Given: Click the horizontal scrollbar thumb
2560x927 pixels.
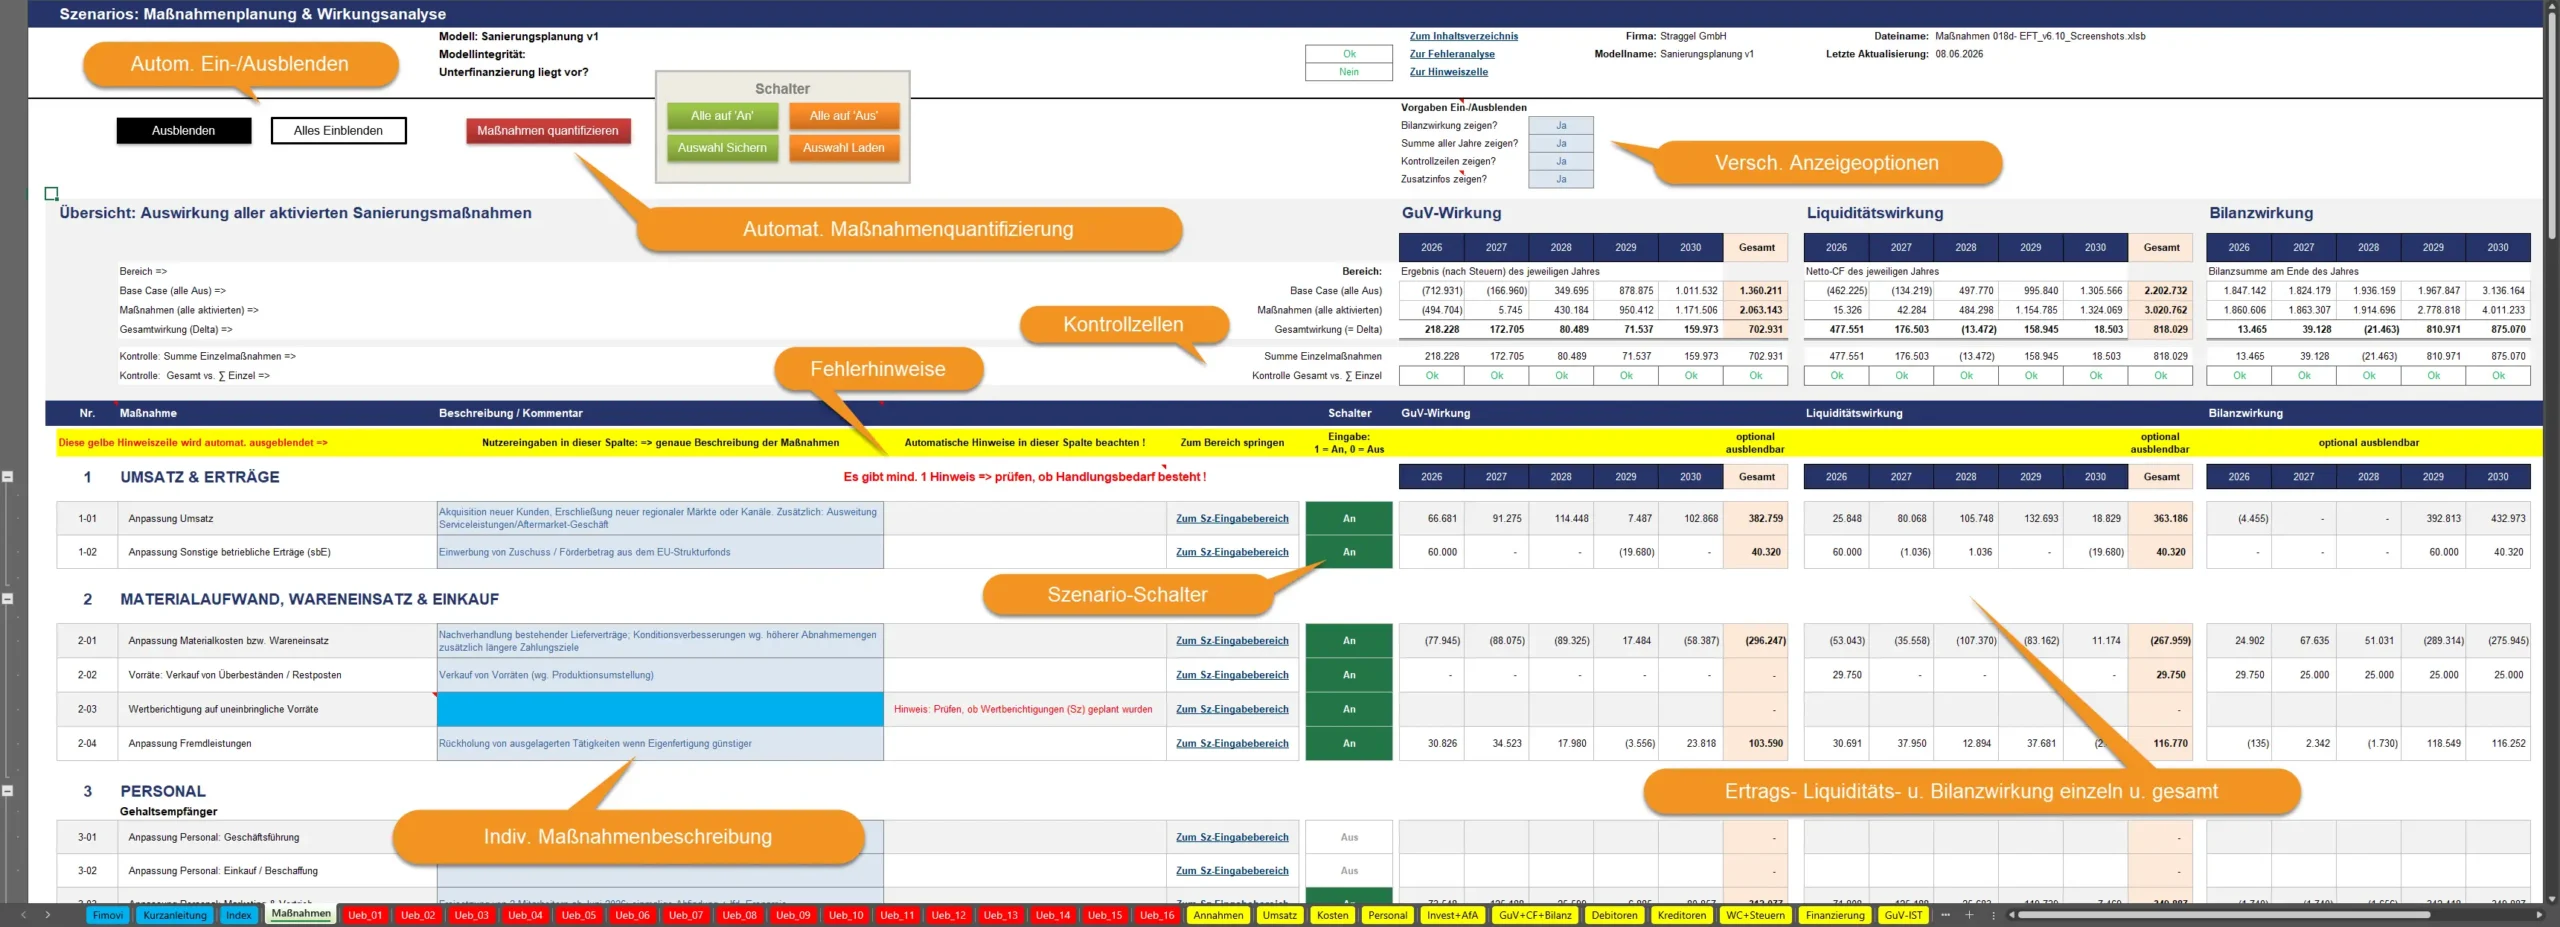Looking at the screenshot, I should [2223, 915].
